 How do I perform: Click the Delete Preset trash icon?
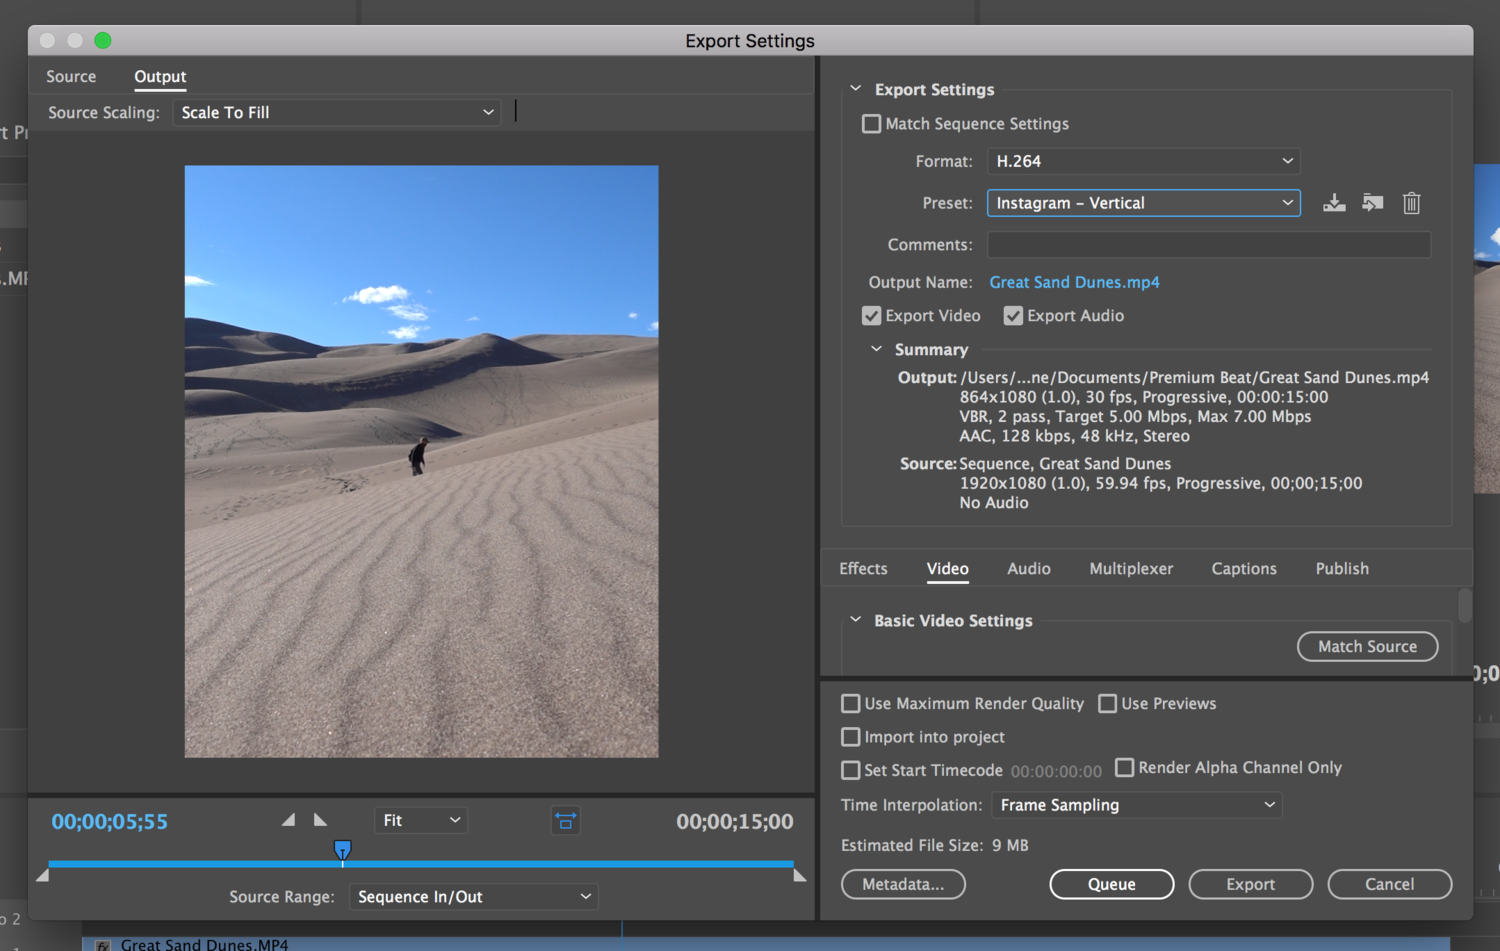[x=1411, y=203]
